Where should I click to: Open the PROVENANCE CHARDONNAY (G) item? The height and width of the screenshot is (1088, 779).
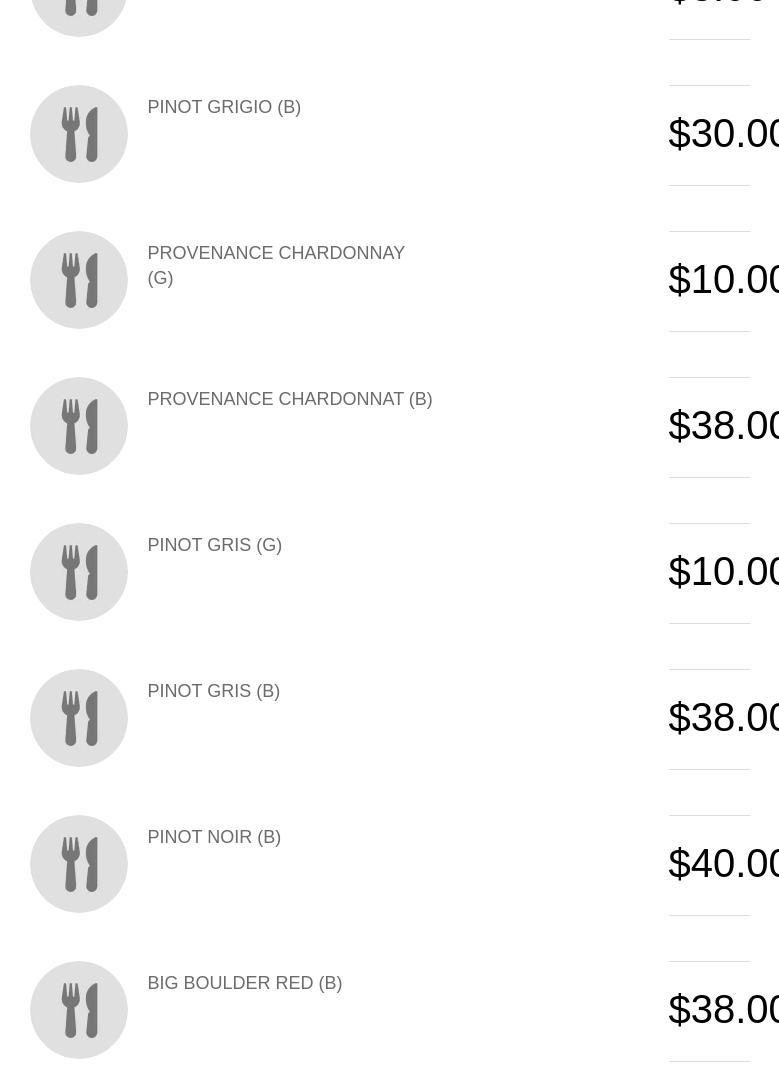coord(276,265)
